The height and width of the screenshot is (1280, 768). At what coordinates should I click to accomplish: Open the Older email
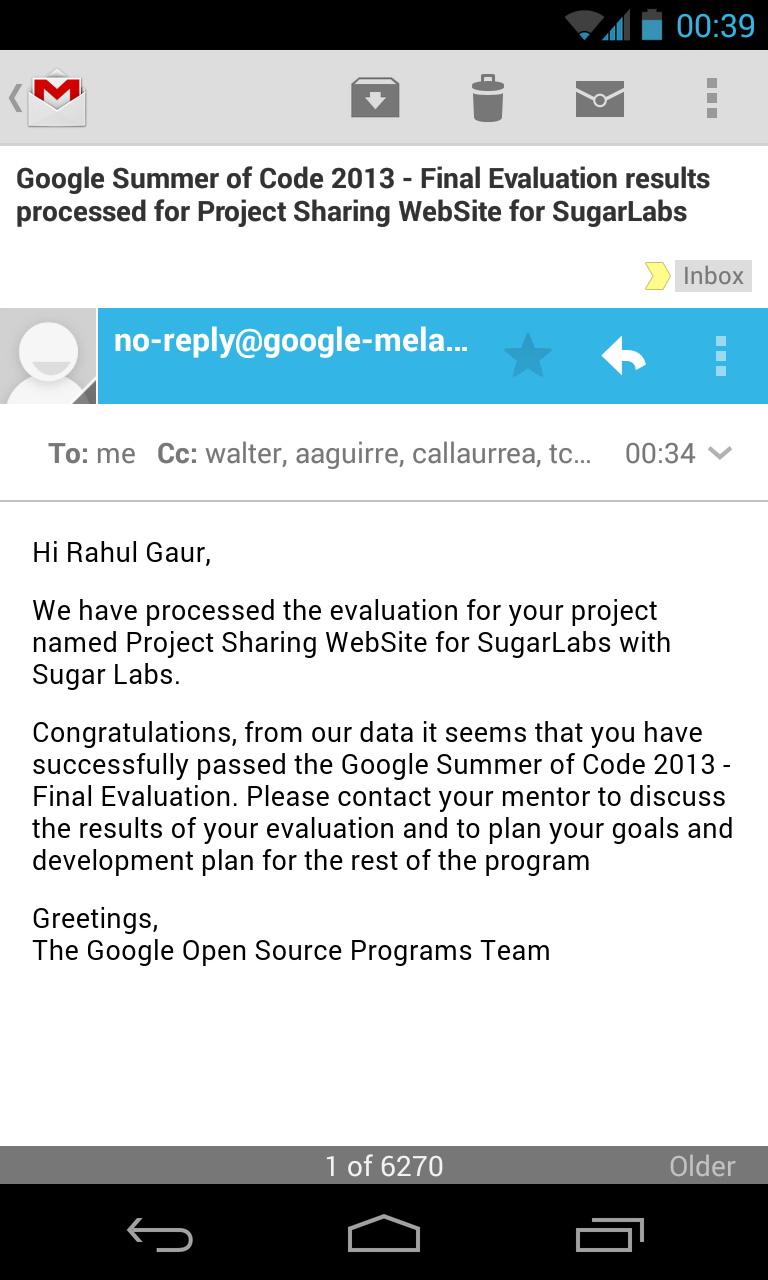(x=702, y=1165)
